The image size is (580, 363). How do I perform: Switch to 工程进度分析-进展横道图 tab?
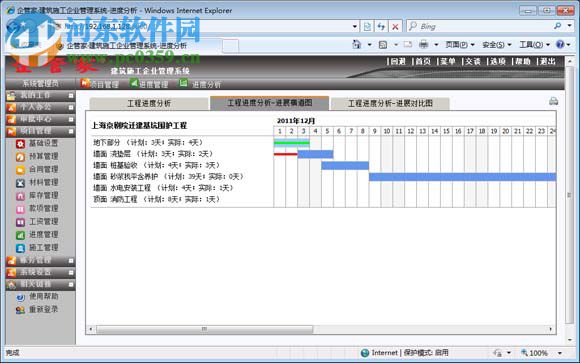[269, 103]
